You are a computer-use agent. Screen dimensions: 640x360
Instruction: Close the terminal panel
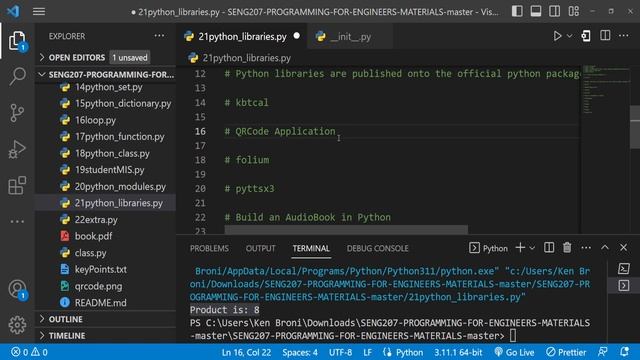coord(623,248)
